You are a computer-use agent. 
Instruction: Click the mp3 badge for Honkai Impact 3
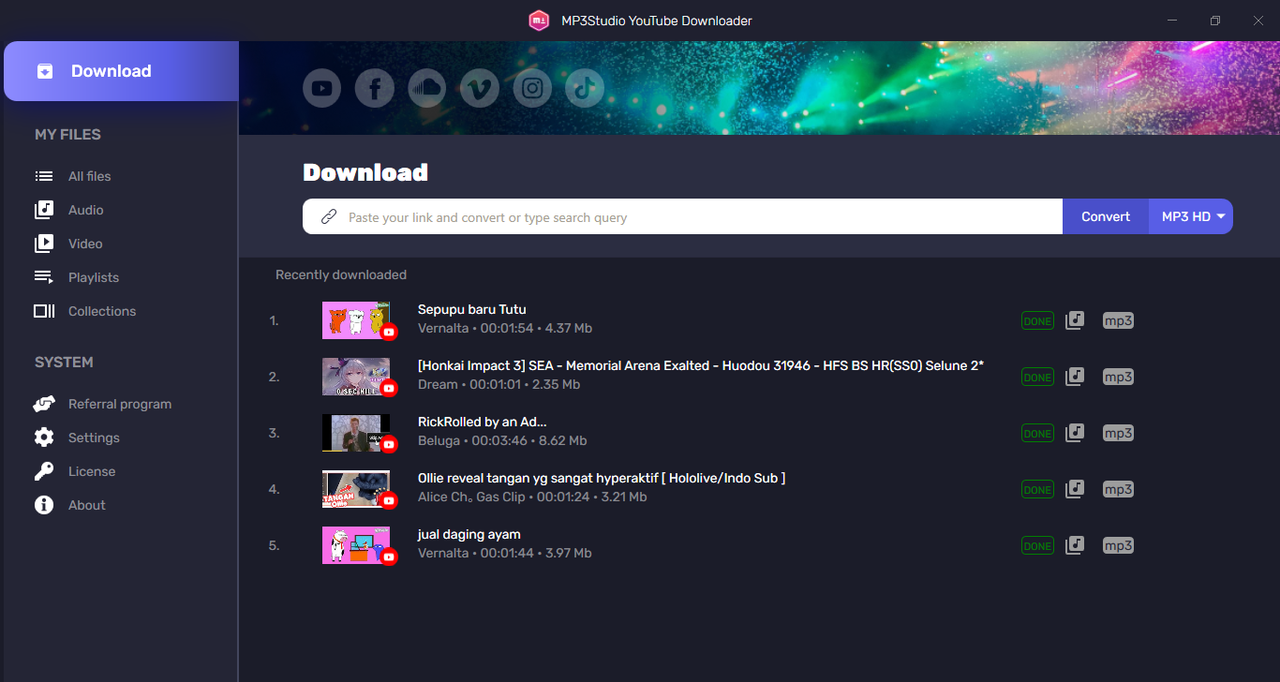1118,377
